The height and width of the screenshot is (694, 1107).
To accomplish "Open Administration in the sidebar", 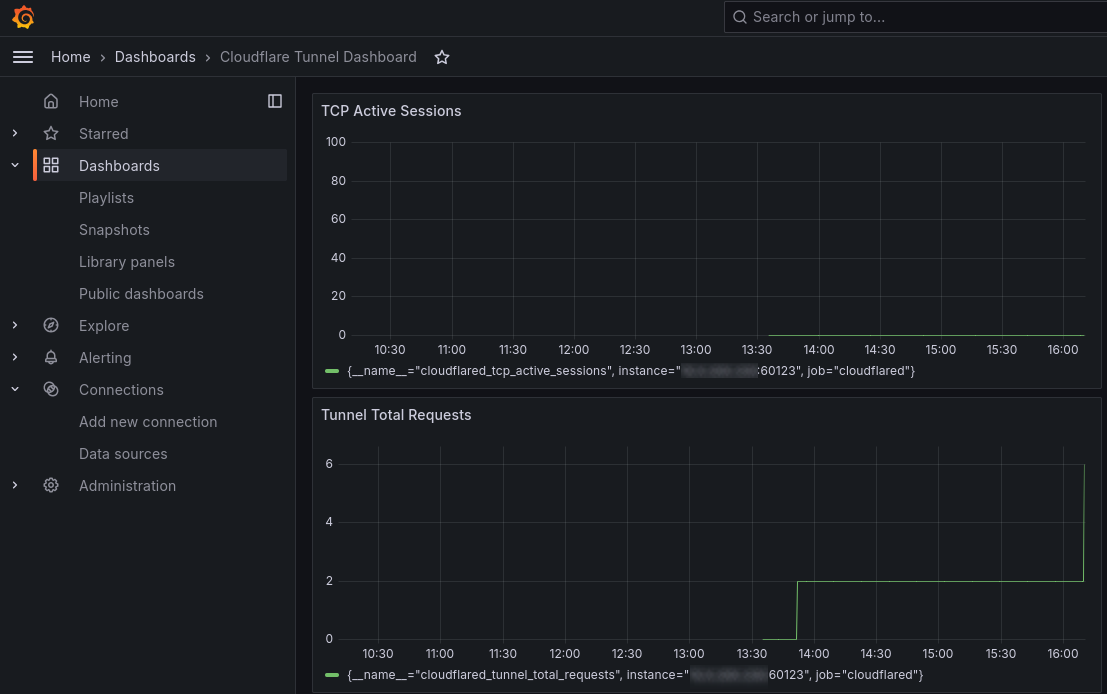I will 128,486.
